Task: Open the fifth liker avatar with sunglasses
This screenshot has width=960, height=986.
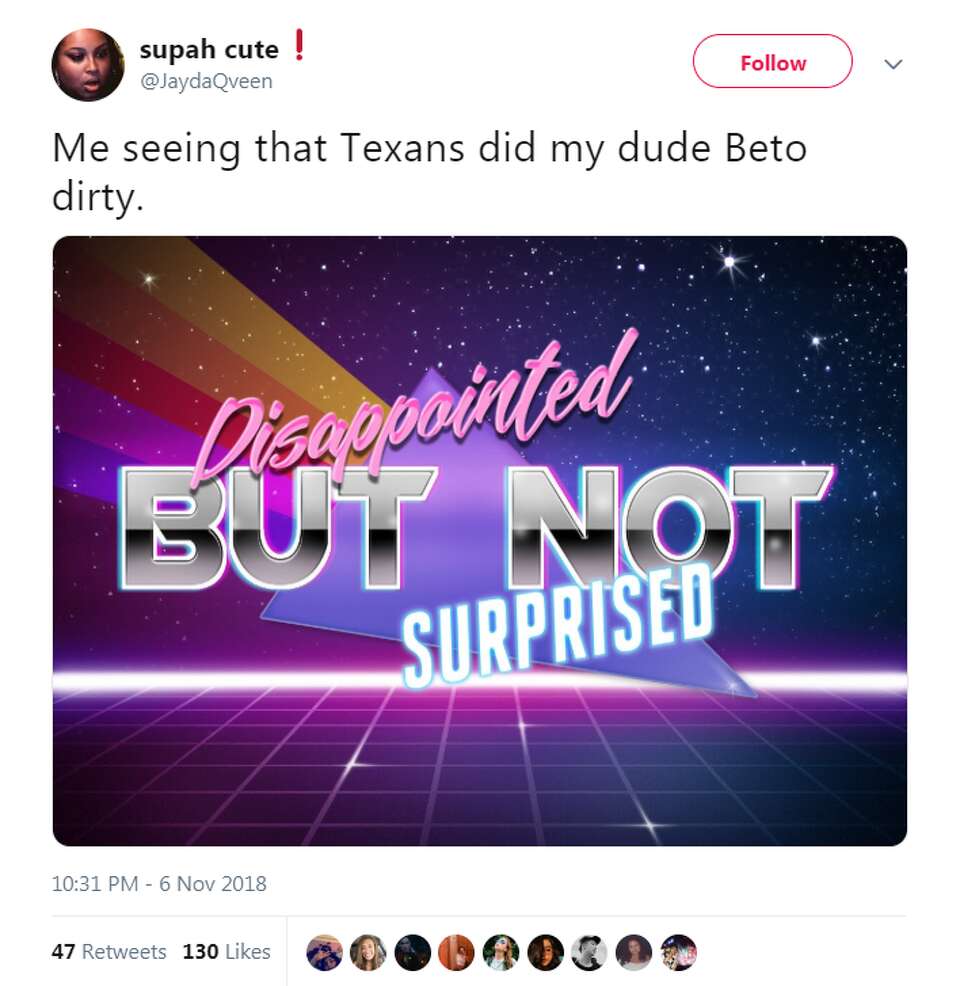Action: pyautogui.click(x=501, y=952)
